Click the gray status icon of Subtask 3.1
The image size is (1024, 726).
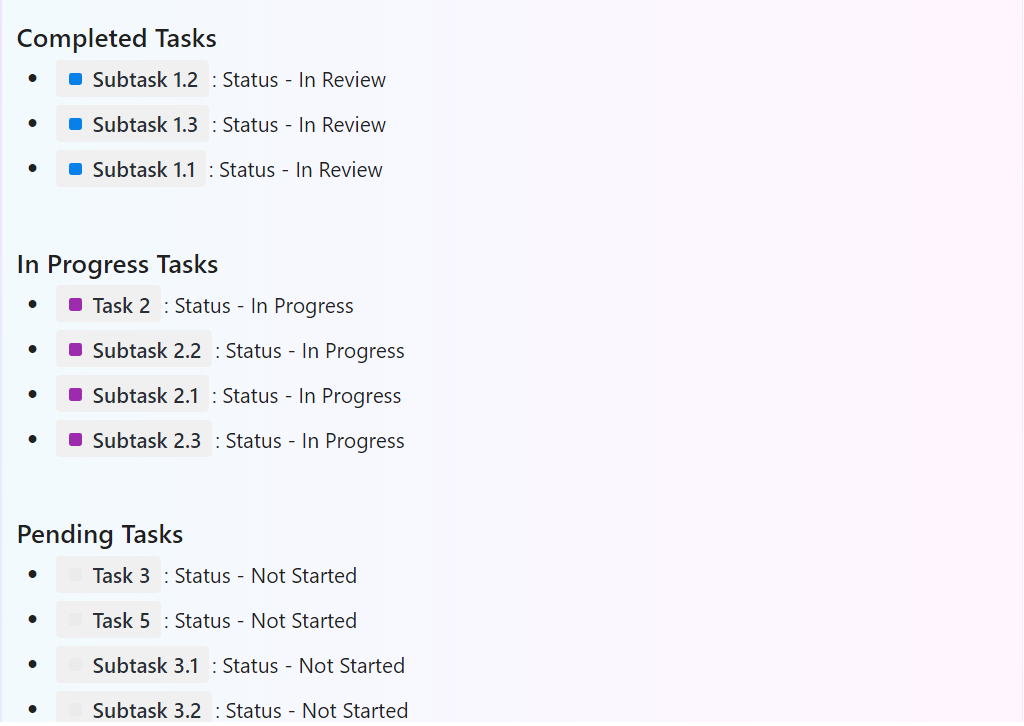(76, 665)
